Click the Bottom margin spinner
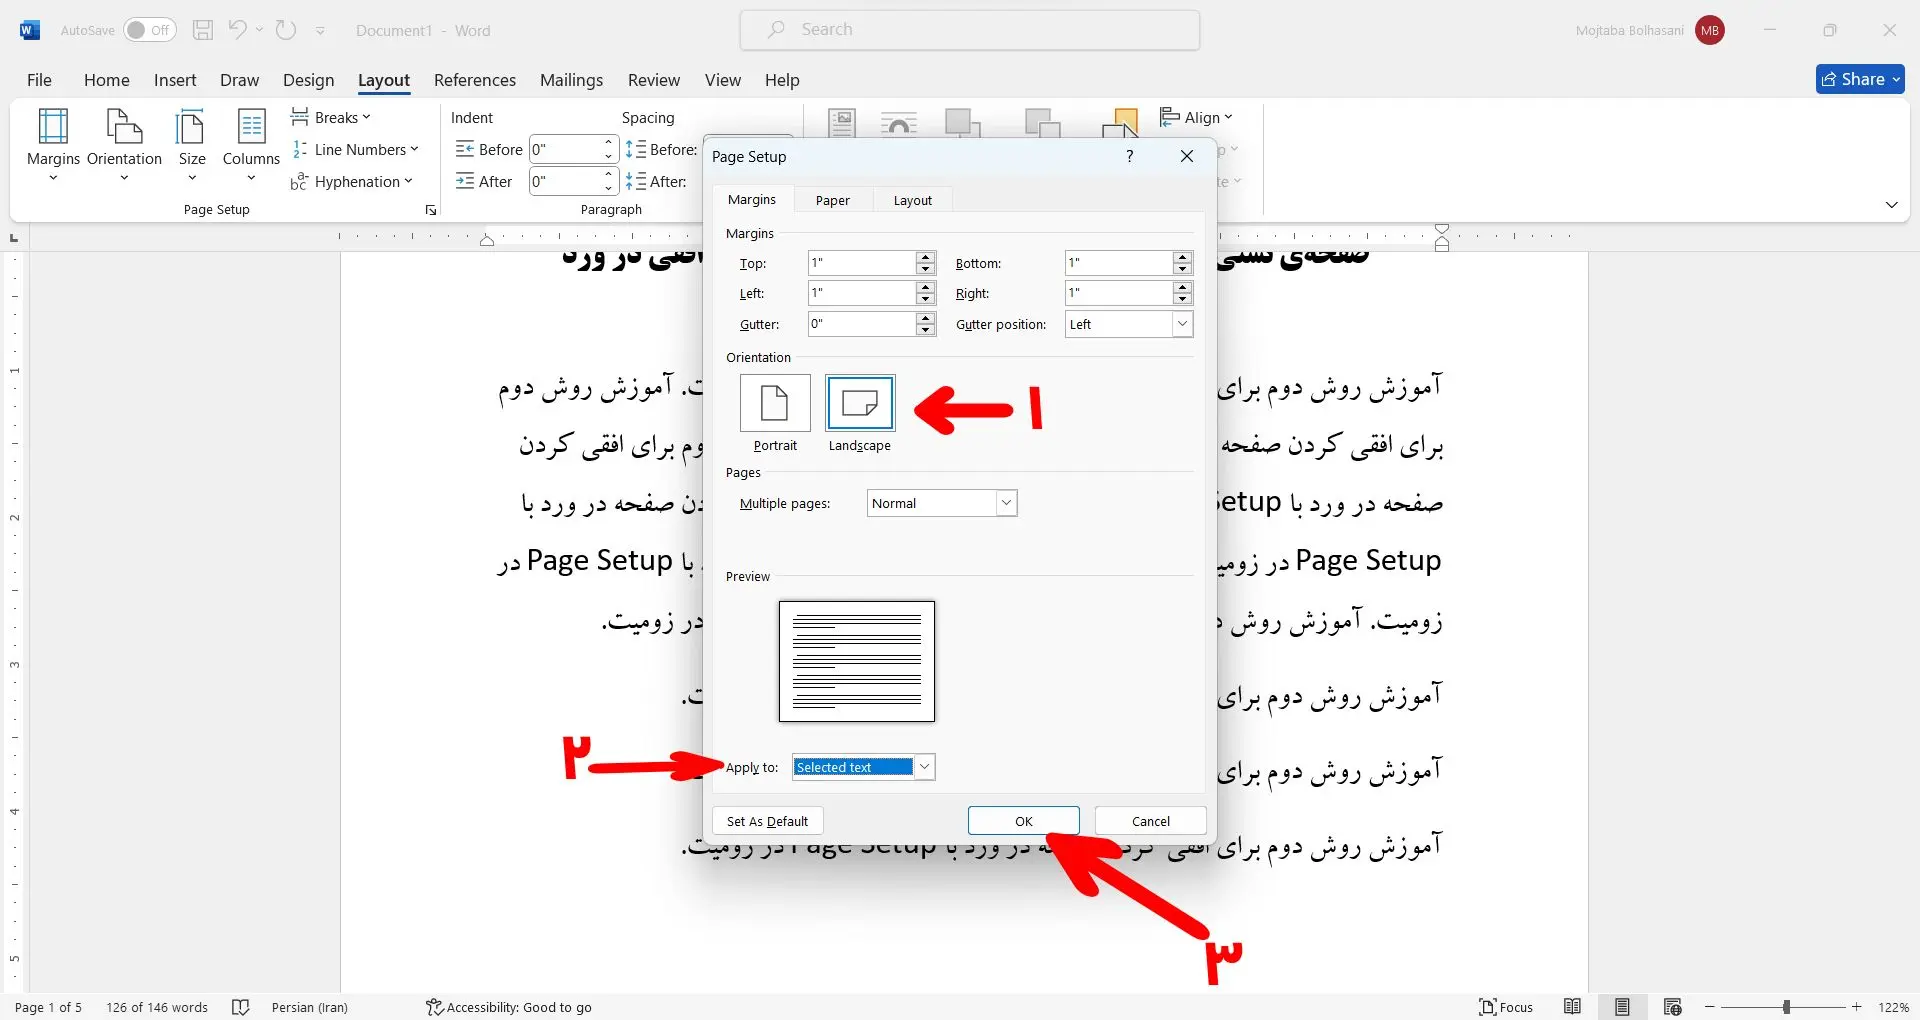 pyautogui.click(x=1183, y=263)
